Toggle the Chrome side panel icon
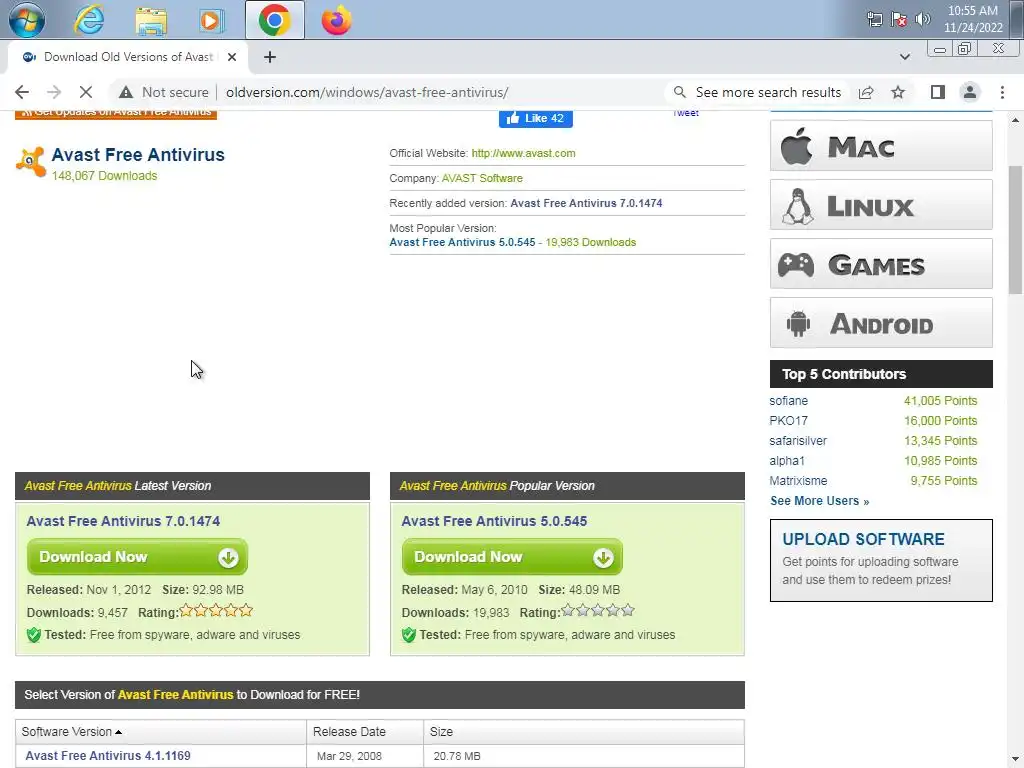1024x768 pixels. (x=938, y=92)
